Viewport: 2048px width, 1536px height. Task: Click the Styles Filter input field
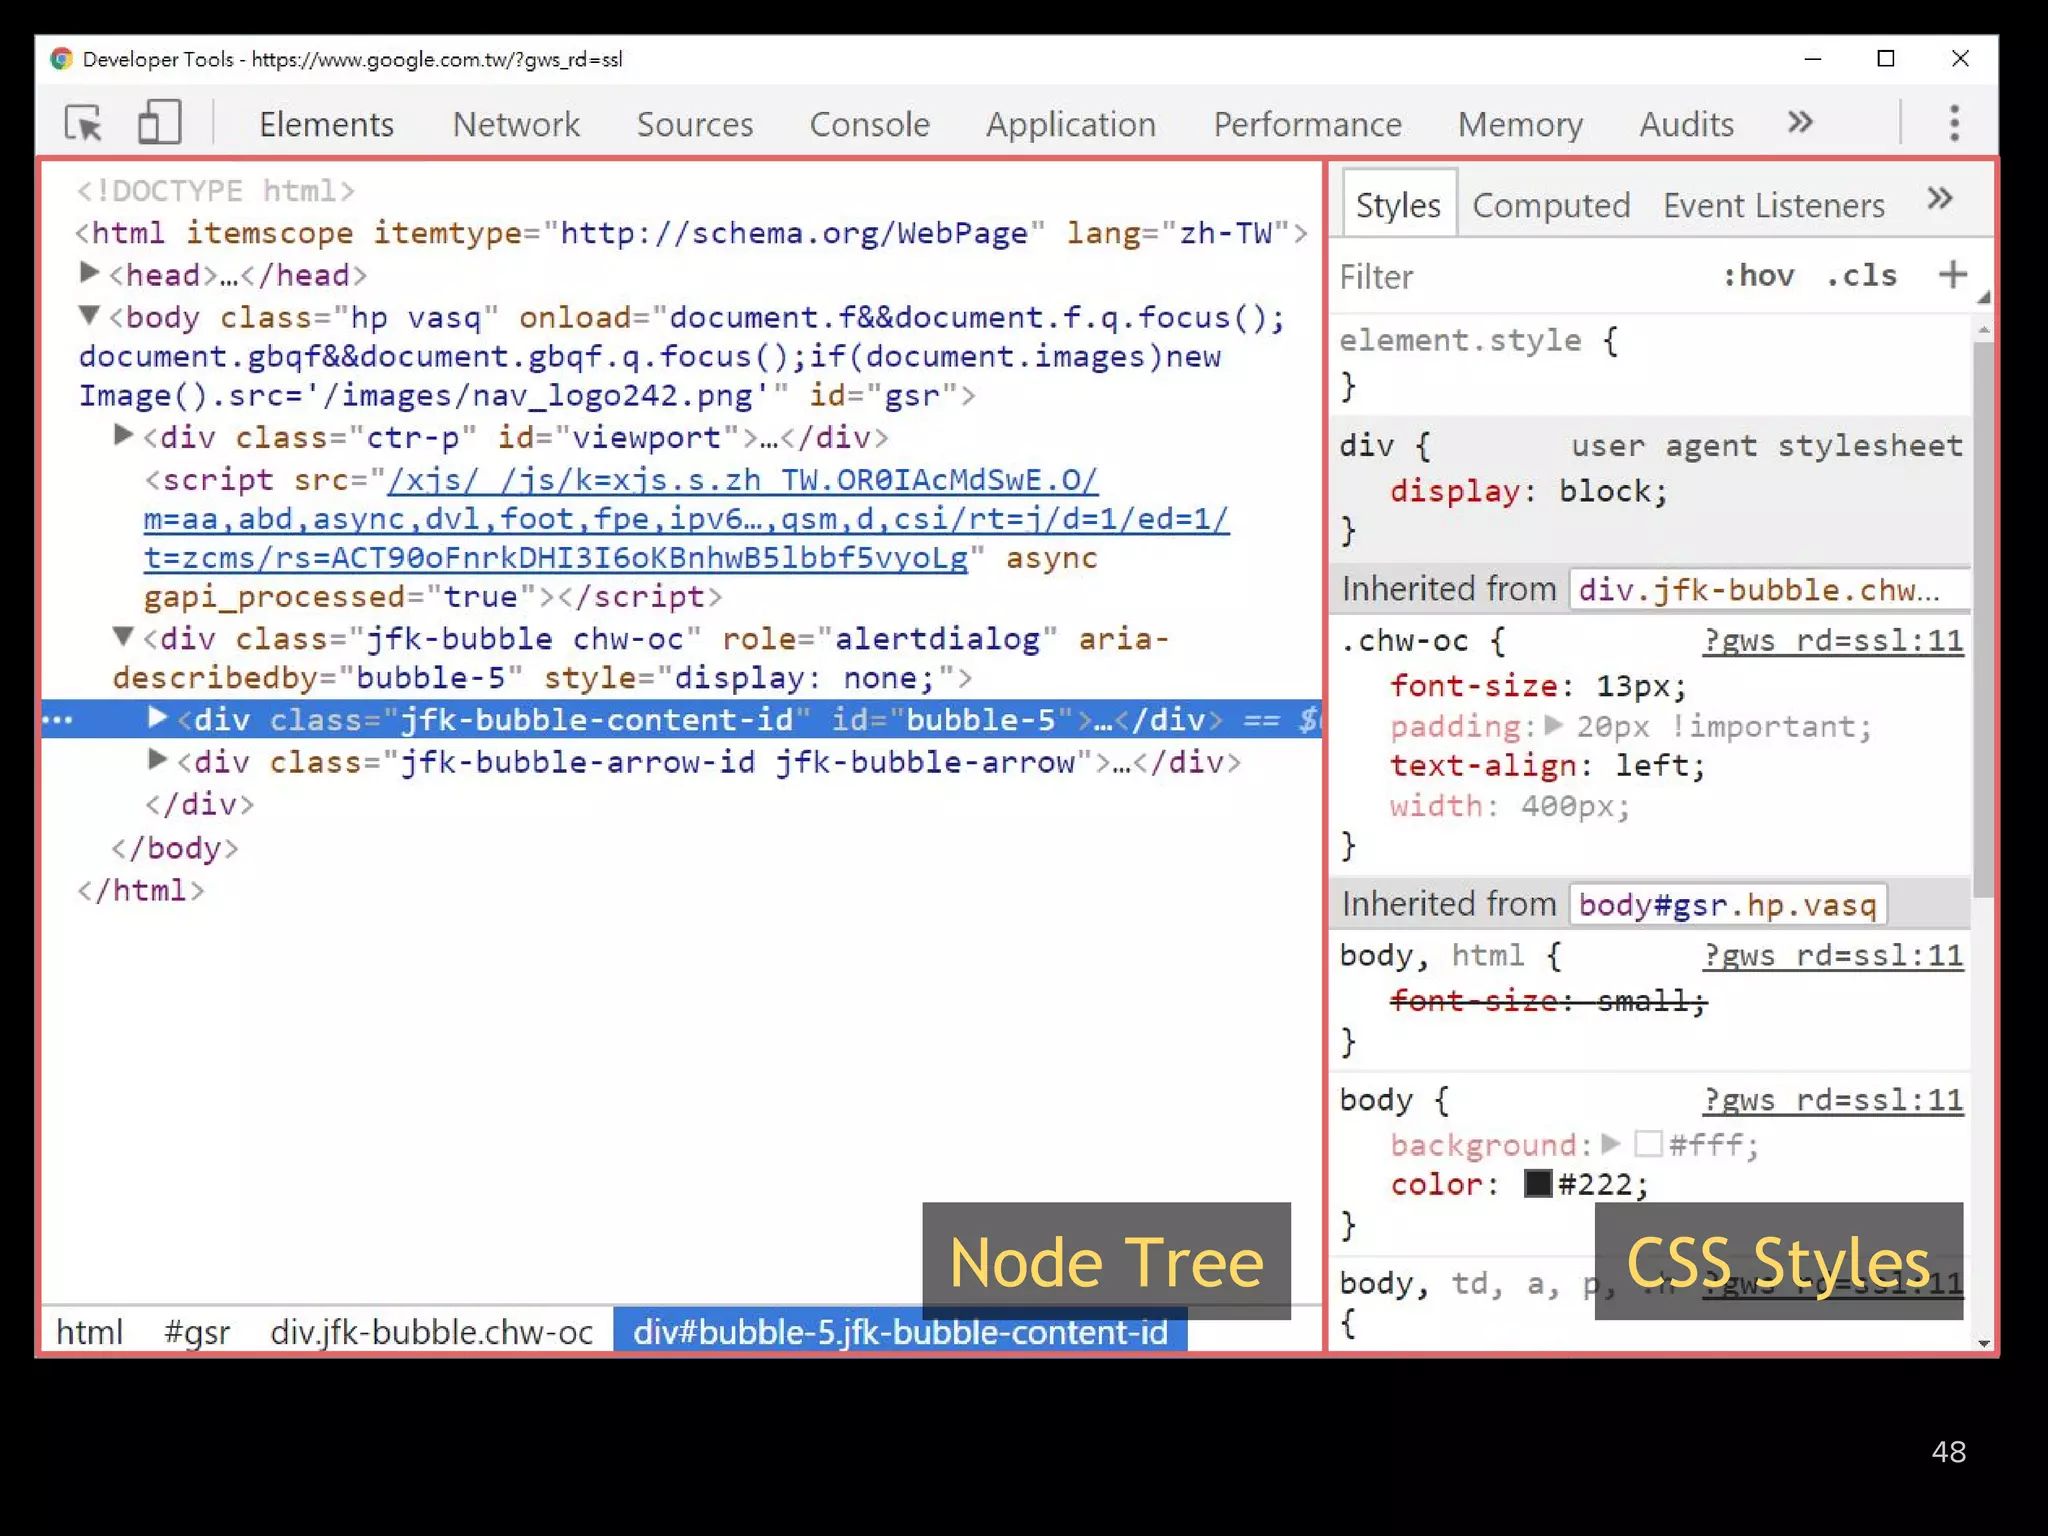[x=1520, y=276]
